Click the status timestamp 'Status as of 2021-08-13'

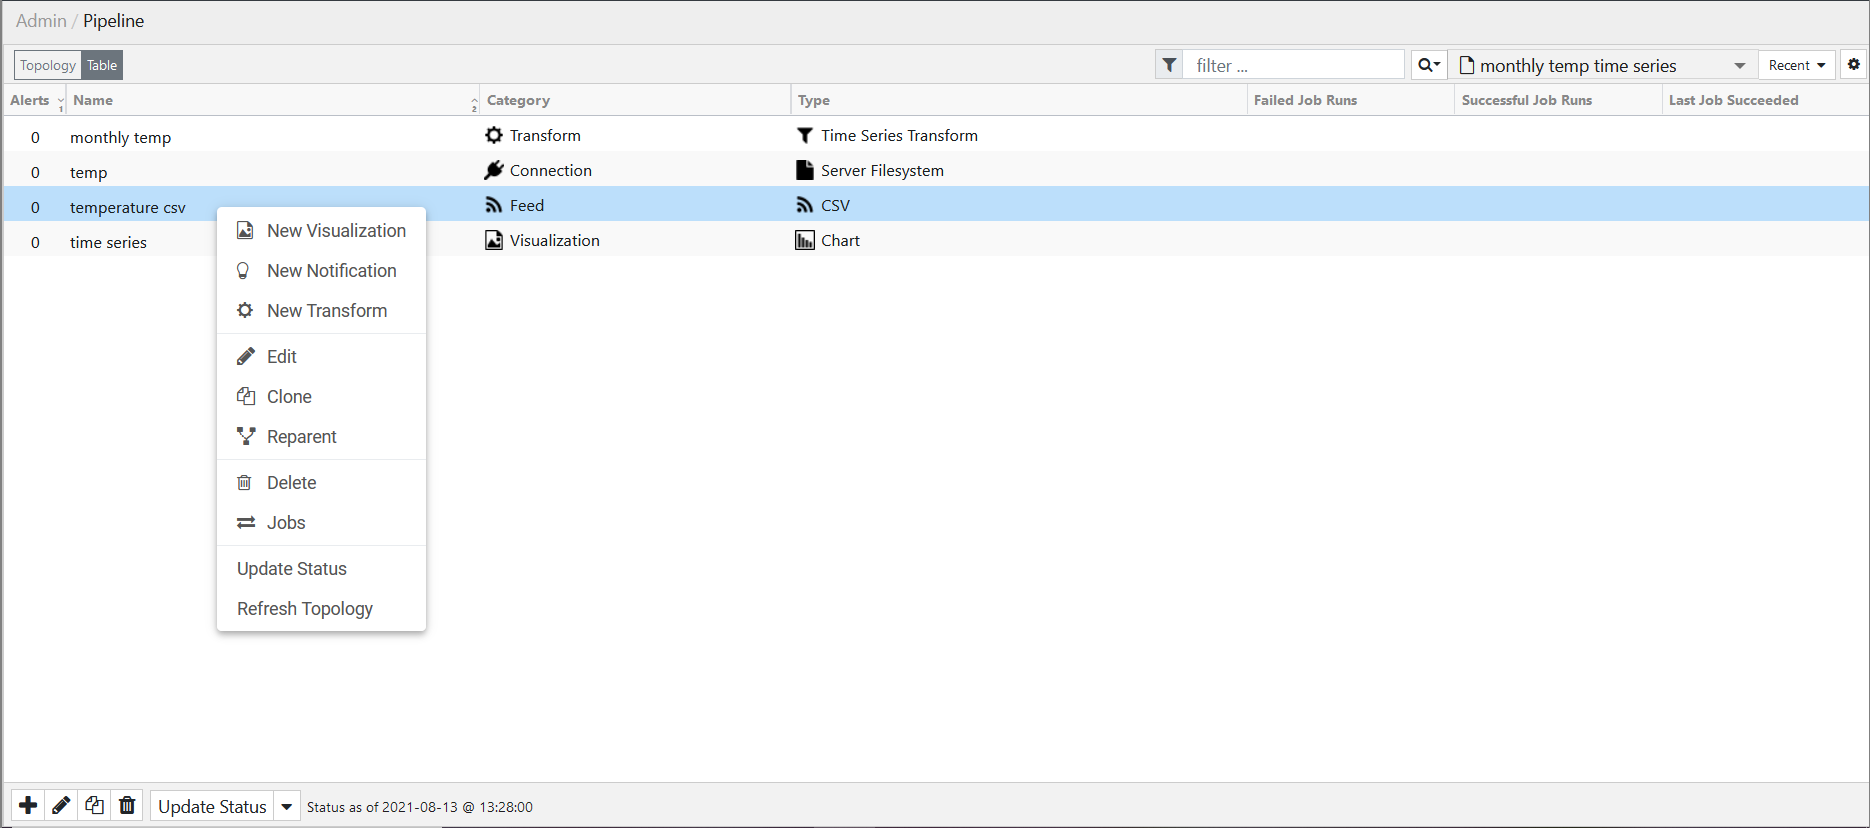pyautogui.click(x=420, y=807)
